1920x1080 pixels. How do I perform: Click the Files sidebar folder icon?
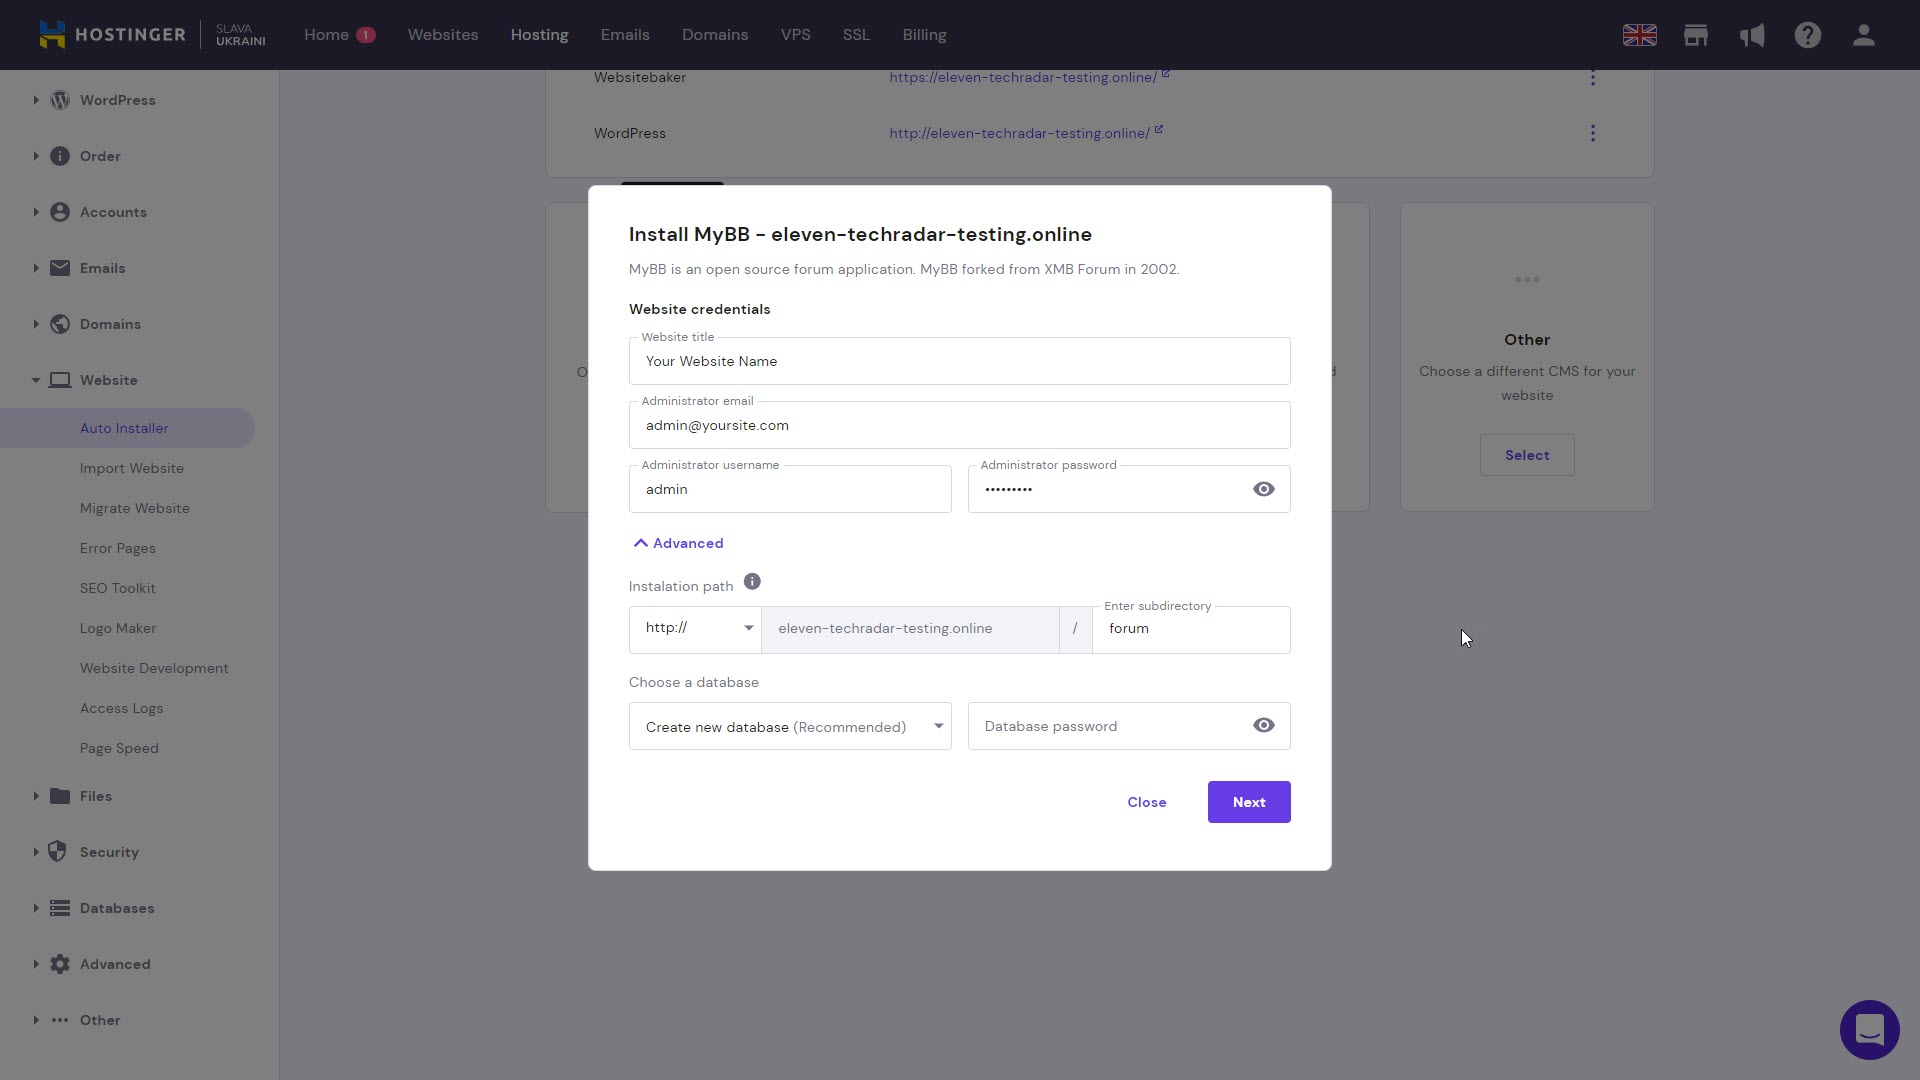(x=60, y=796)
